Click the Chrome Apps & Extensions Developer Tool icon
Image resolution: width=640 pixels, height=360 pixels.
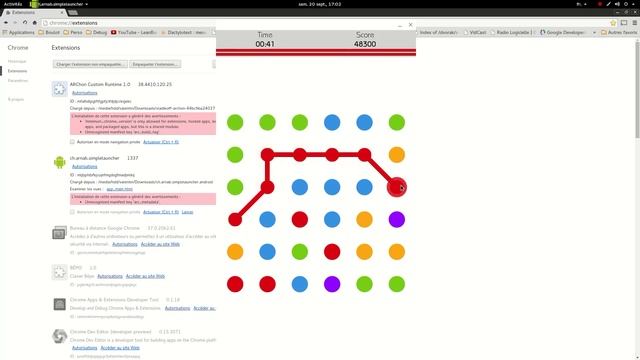point(60,304)
